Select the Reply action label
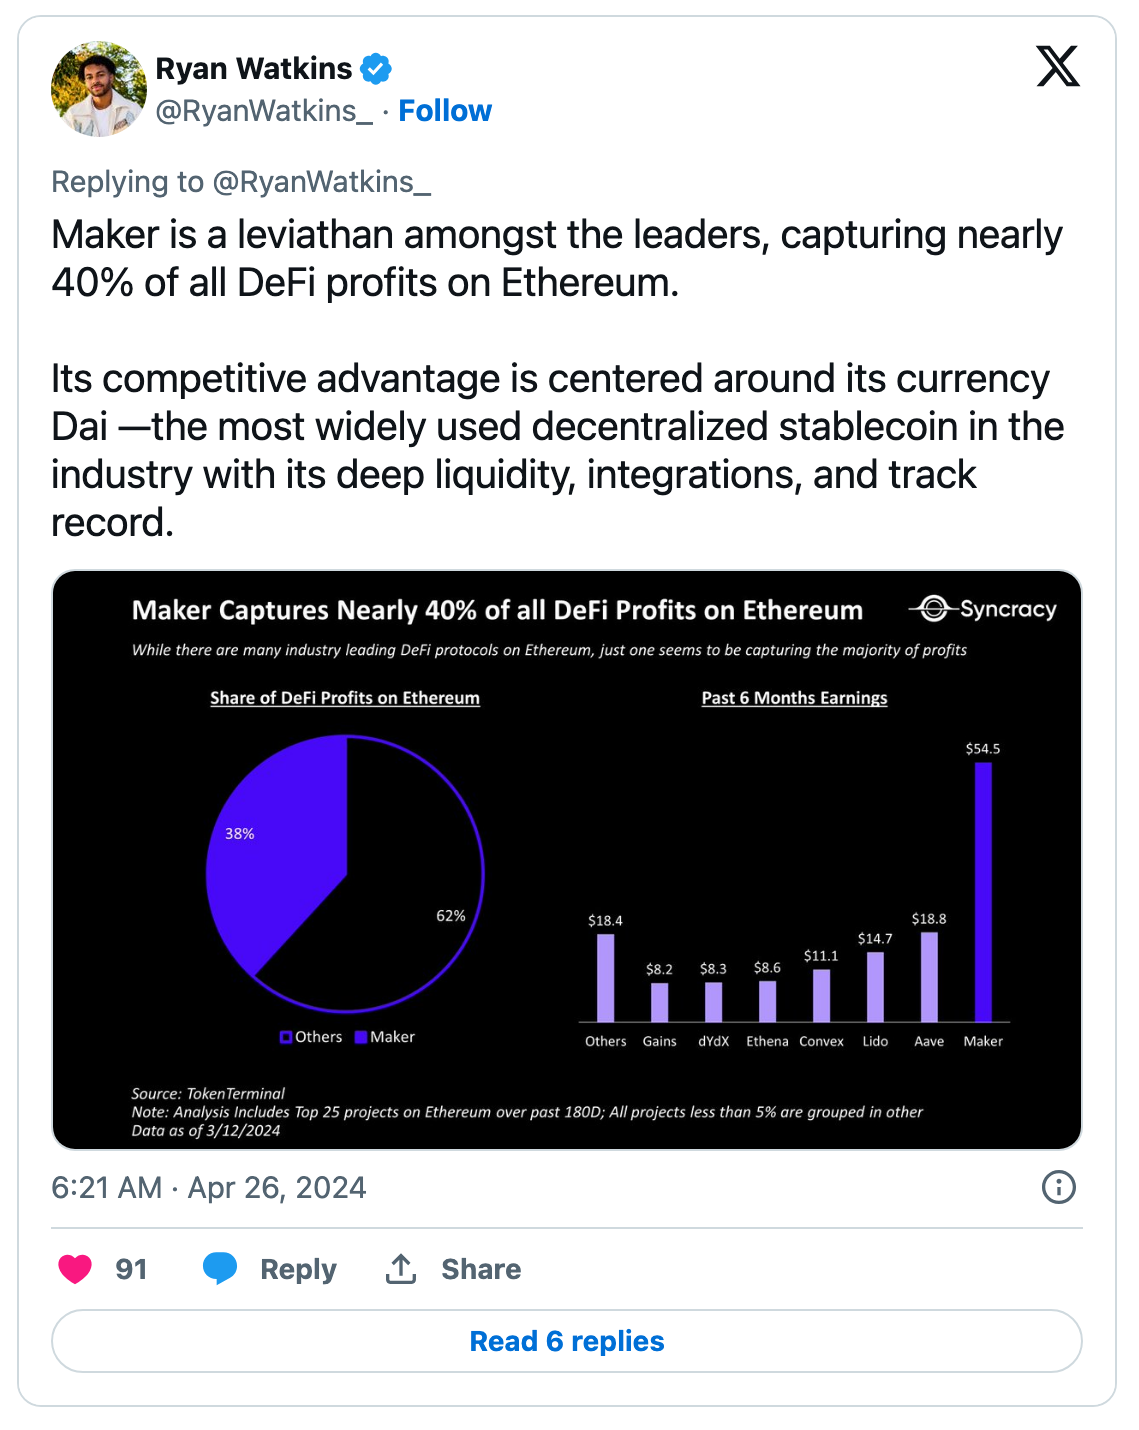This screenshot has width=1139, height=1430. [297, 1269]
